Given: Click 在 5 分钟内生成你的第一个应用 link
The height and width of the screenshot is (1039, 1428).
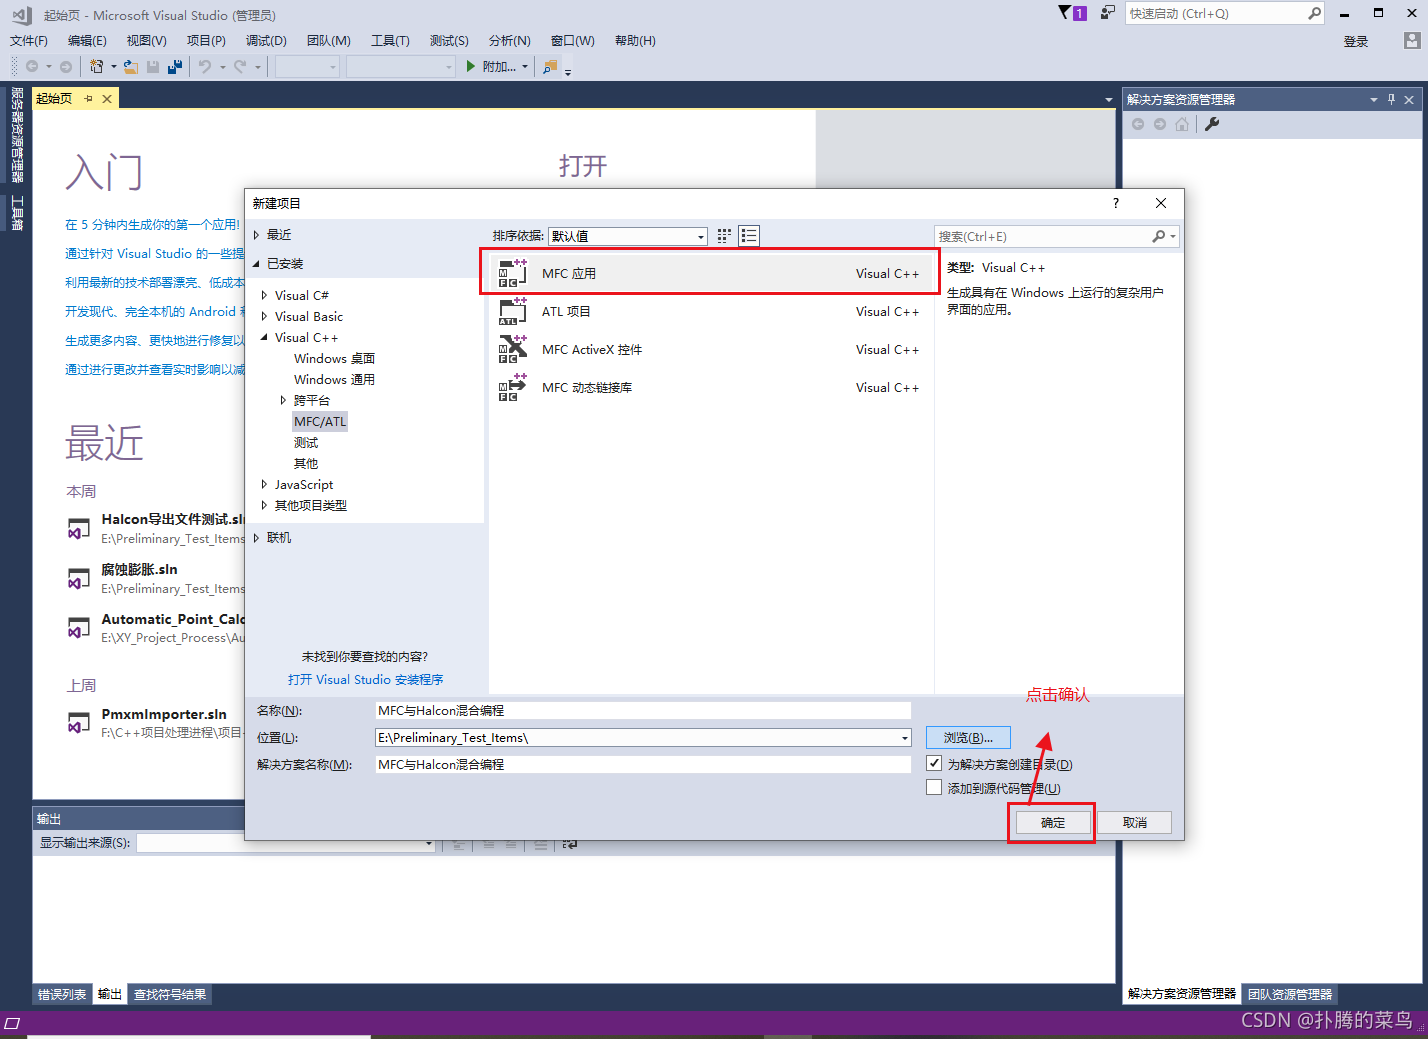Looking at the screenshot, I should 153,224.
